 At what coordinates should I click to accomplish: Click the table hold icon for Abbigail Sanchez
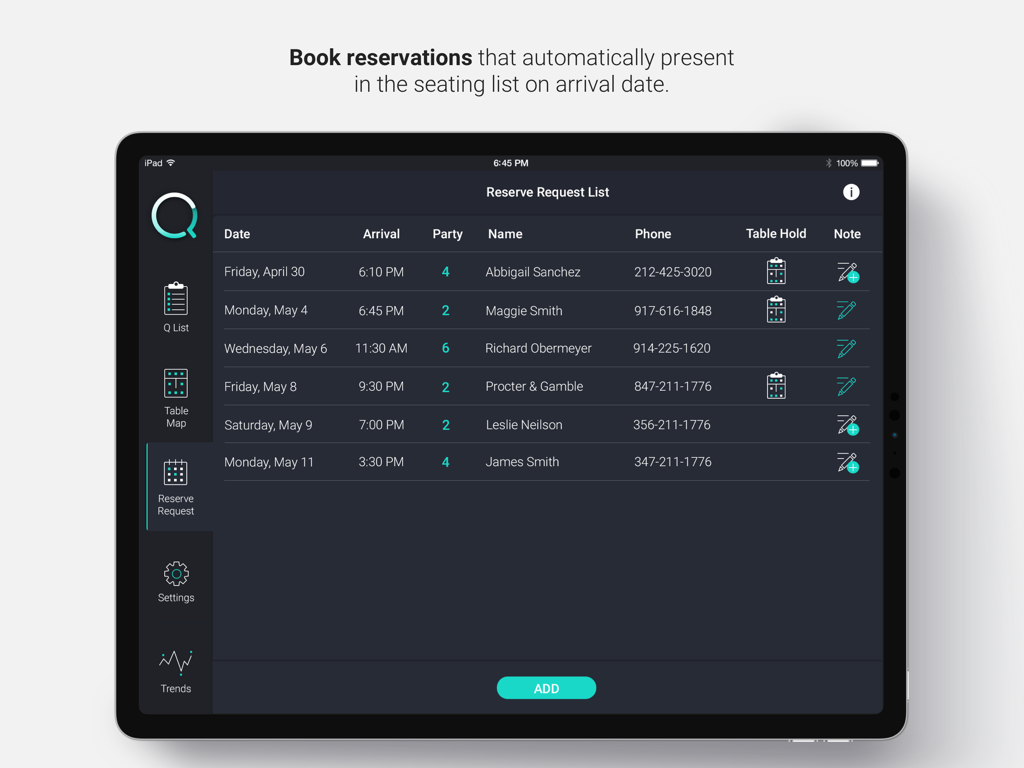tap(776, 271)
